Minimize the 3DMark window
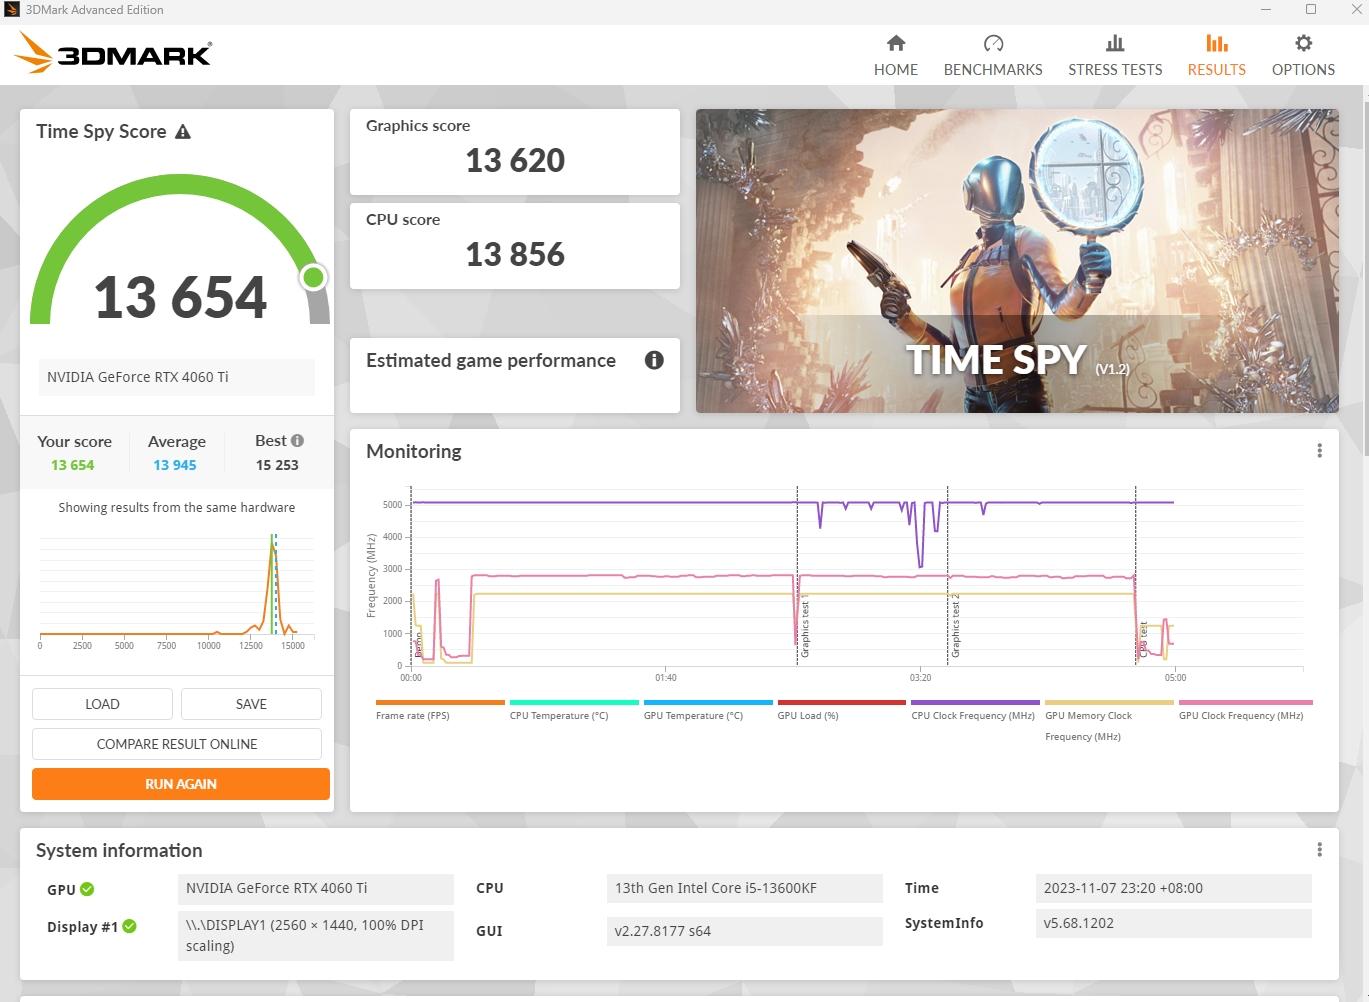This screenshot has width=1369, height=1002. tap(1266, 10)
